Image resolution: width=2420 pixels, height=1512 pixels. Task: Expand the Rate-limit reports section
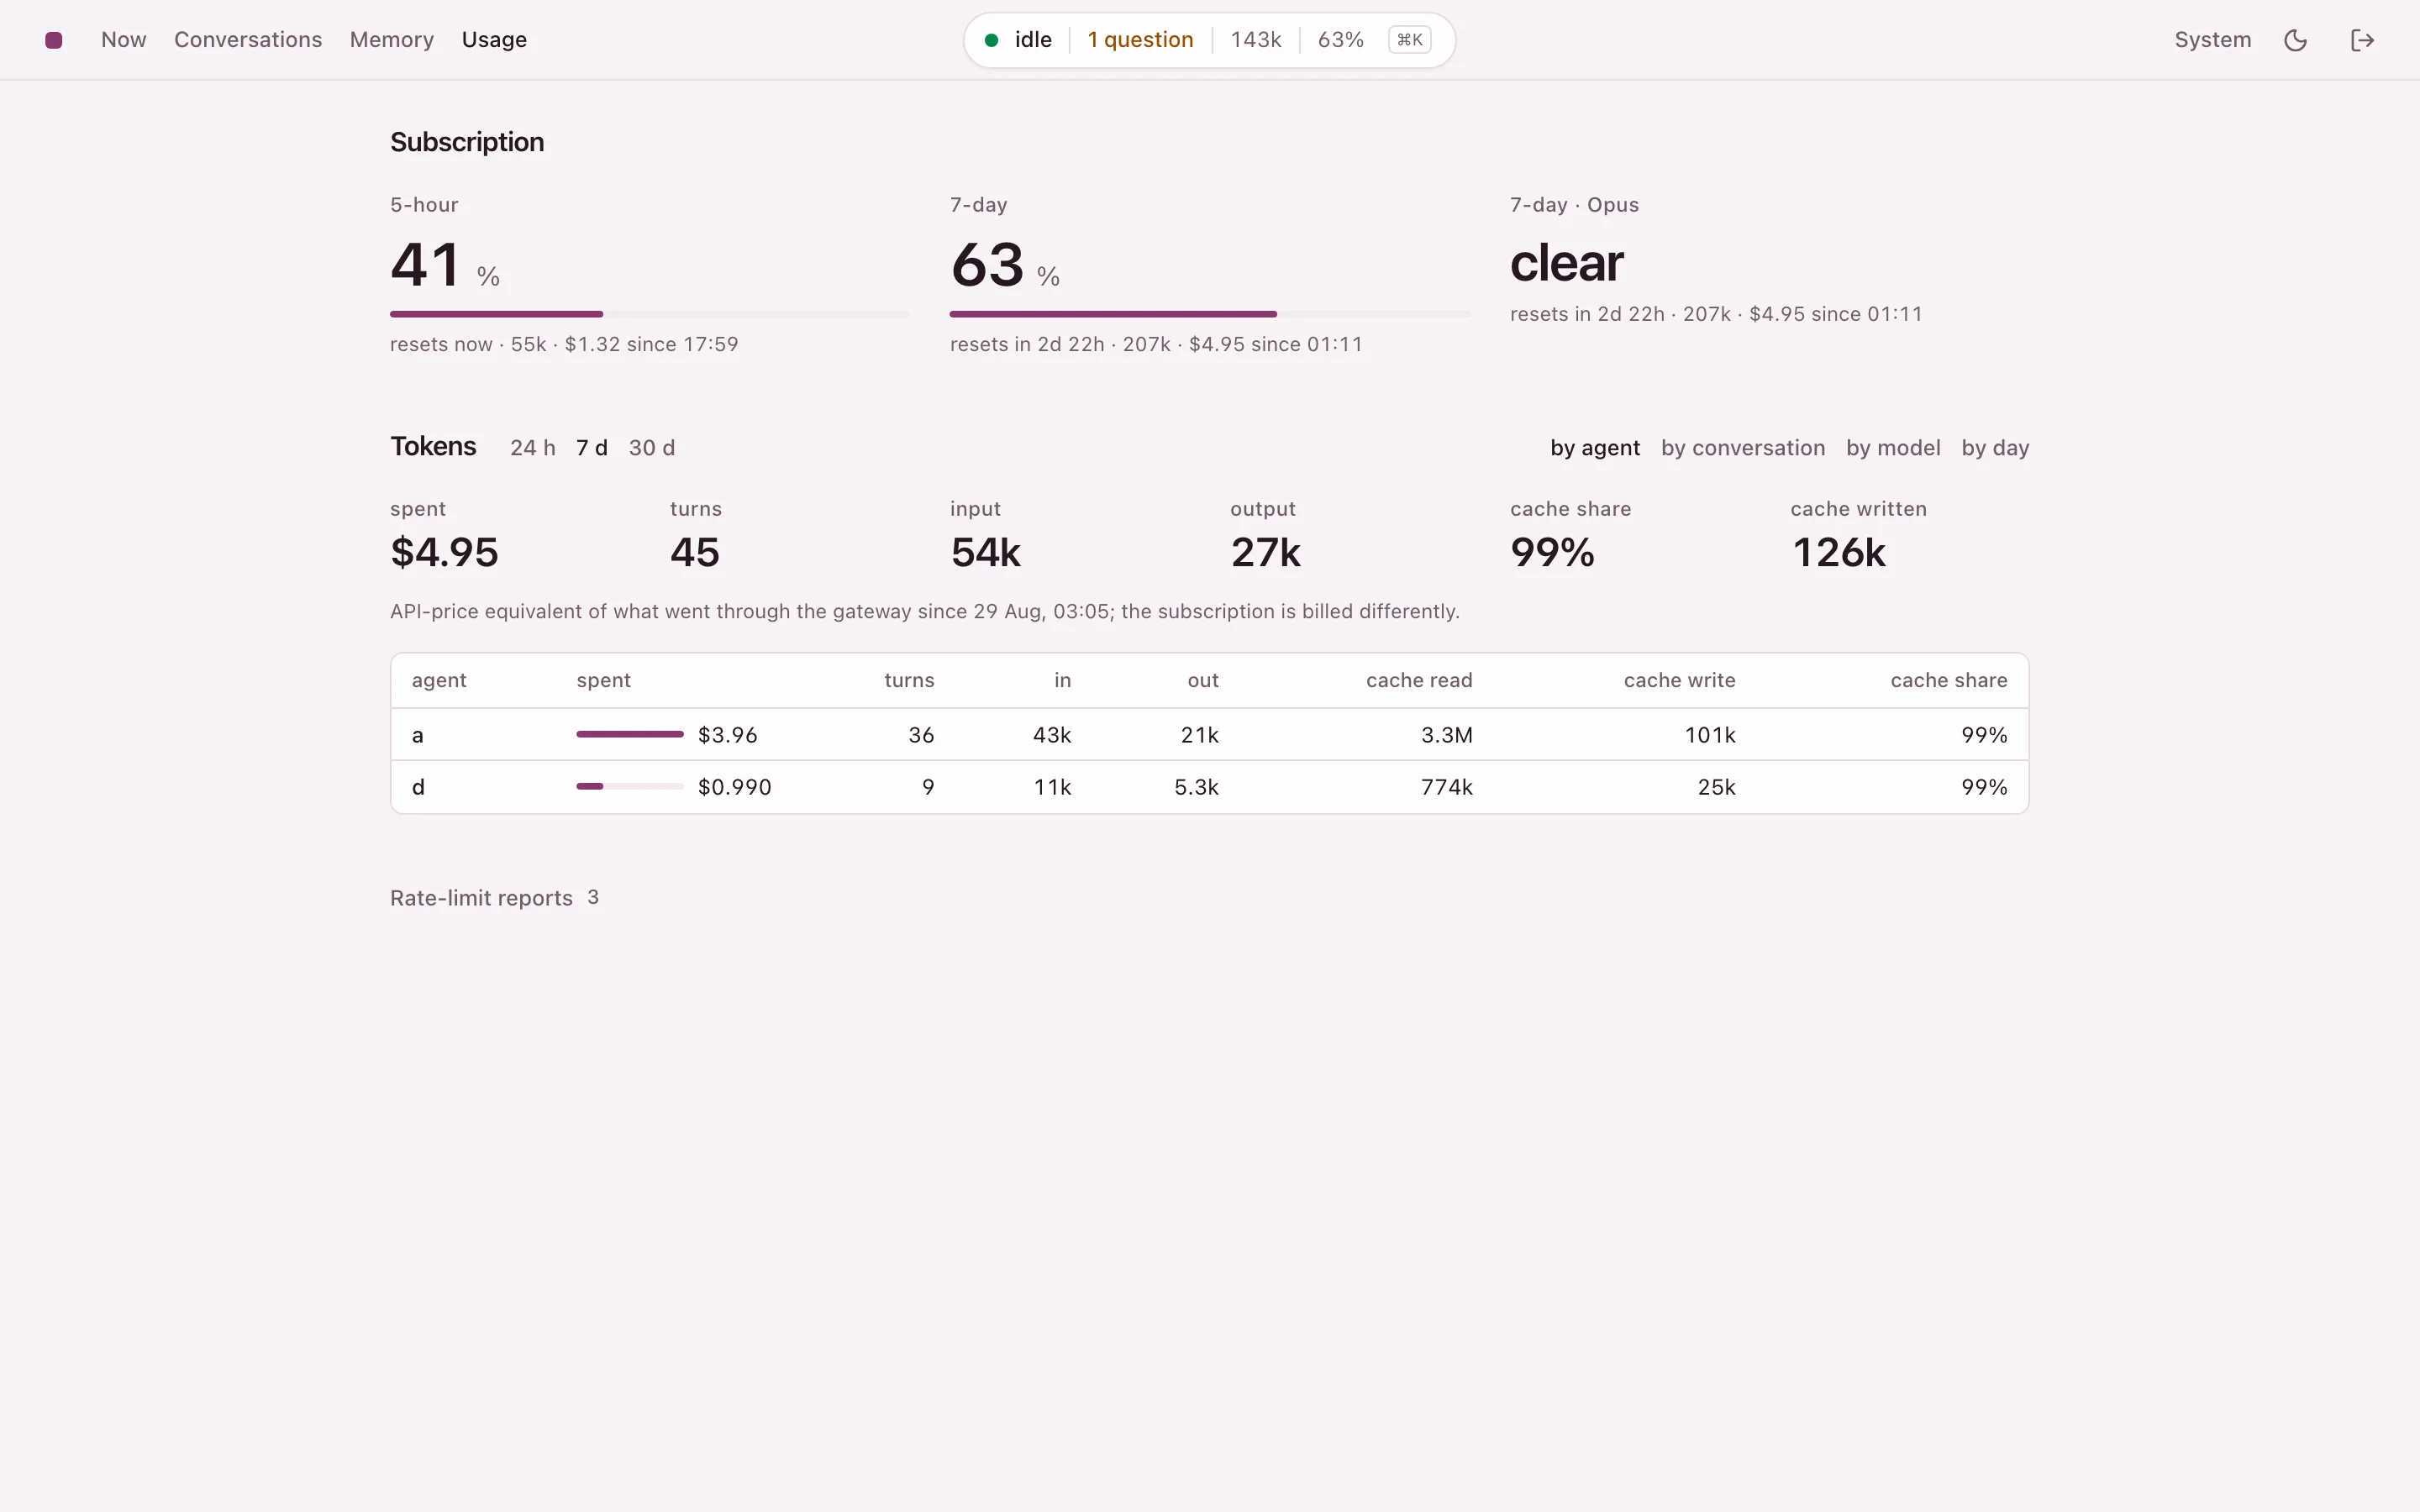coord(494,898)
